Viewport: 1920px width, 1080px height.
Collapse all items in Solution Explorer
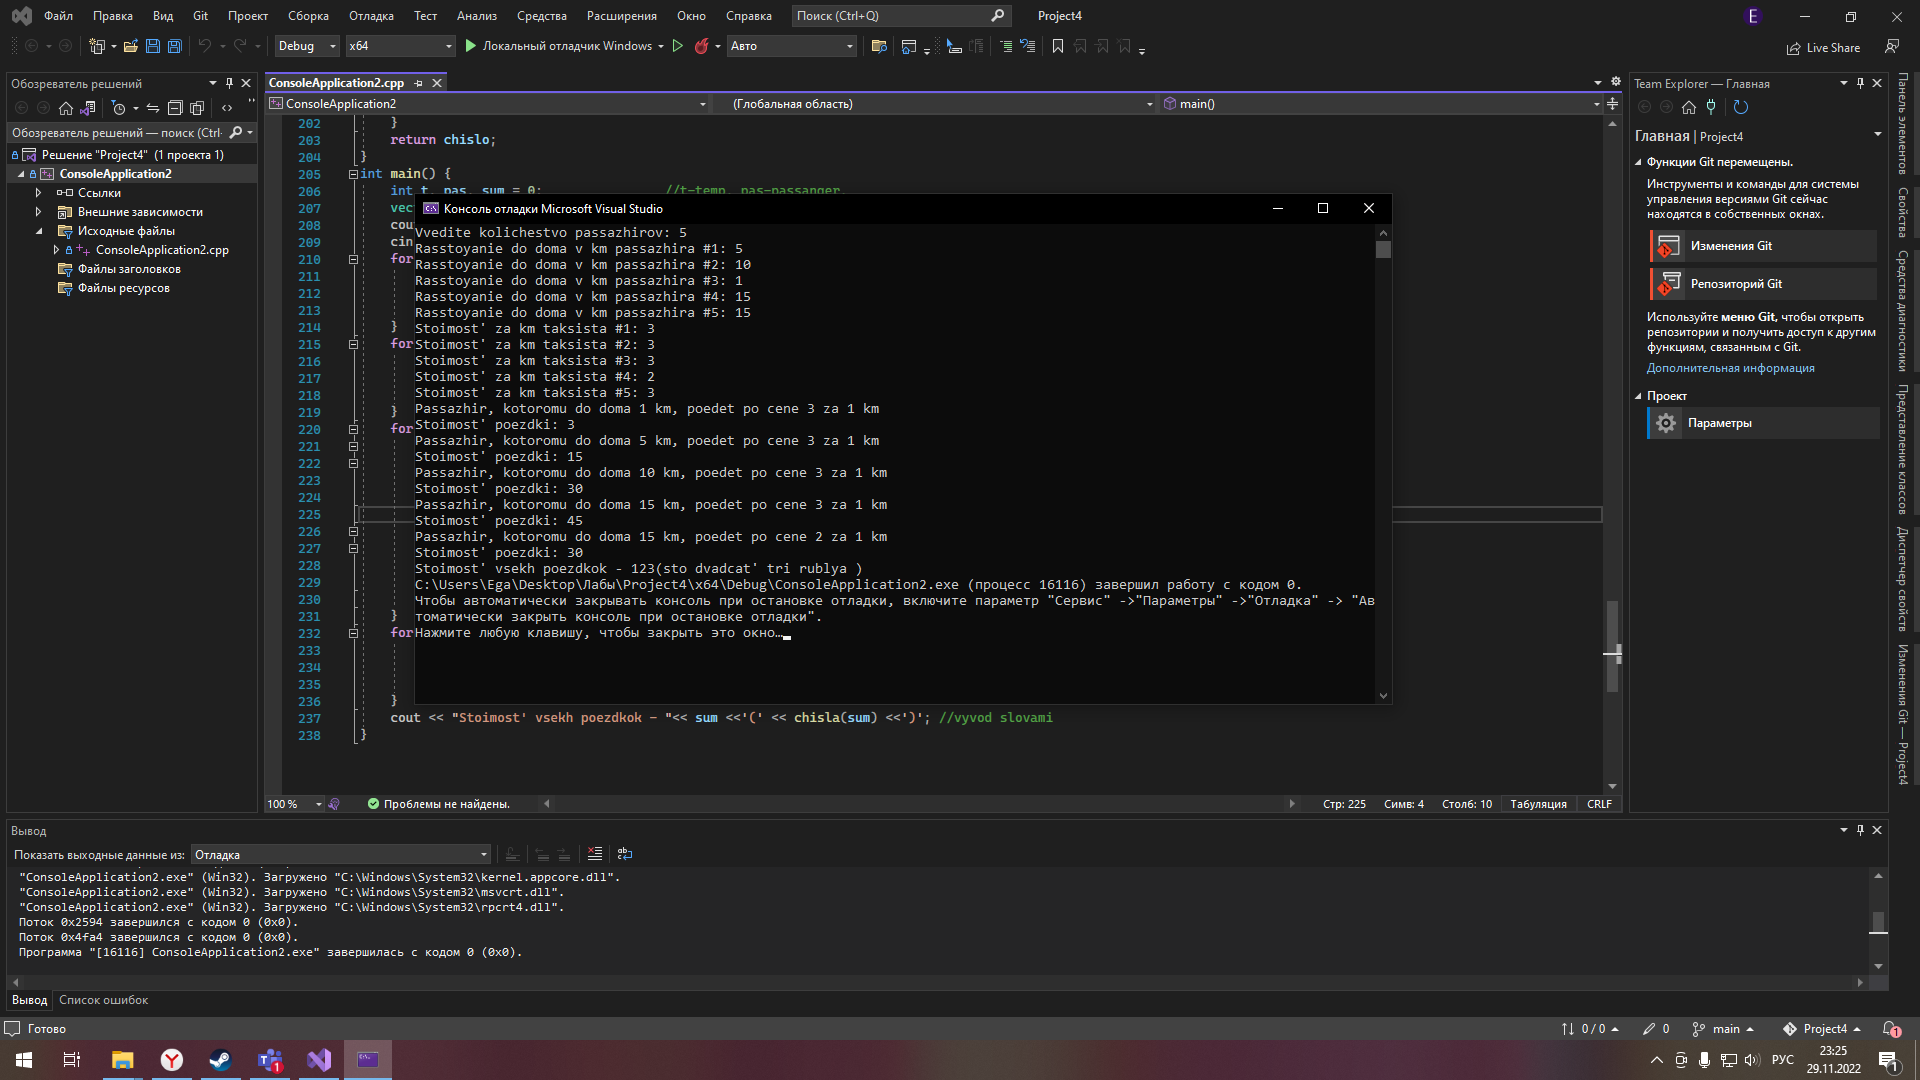[175, 108]
